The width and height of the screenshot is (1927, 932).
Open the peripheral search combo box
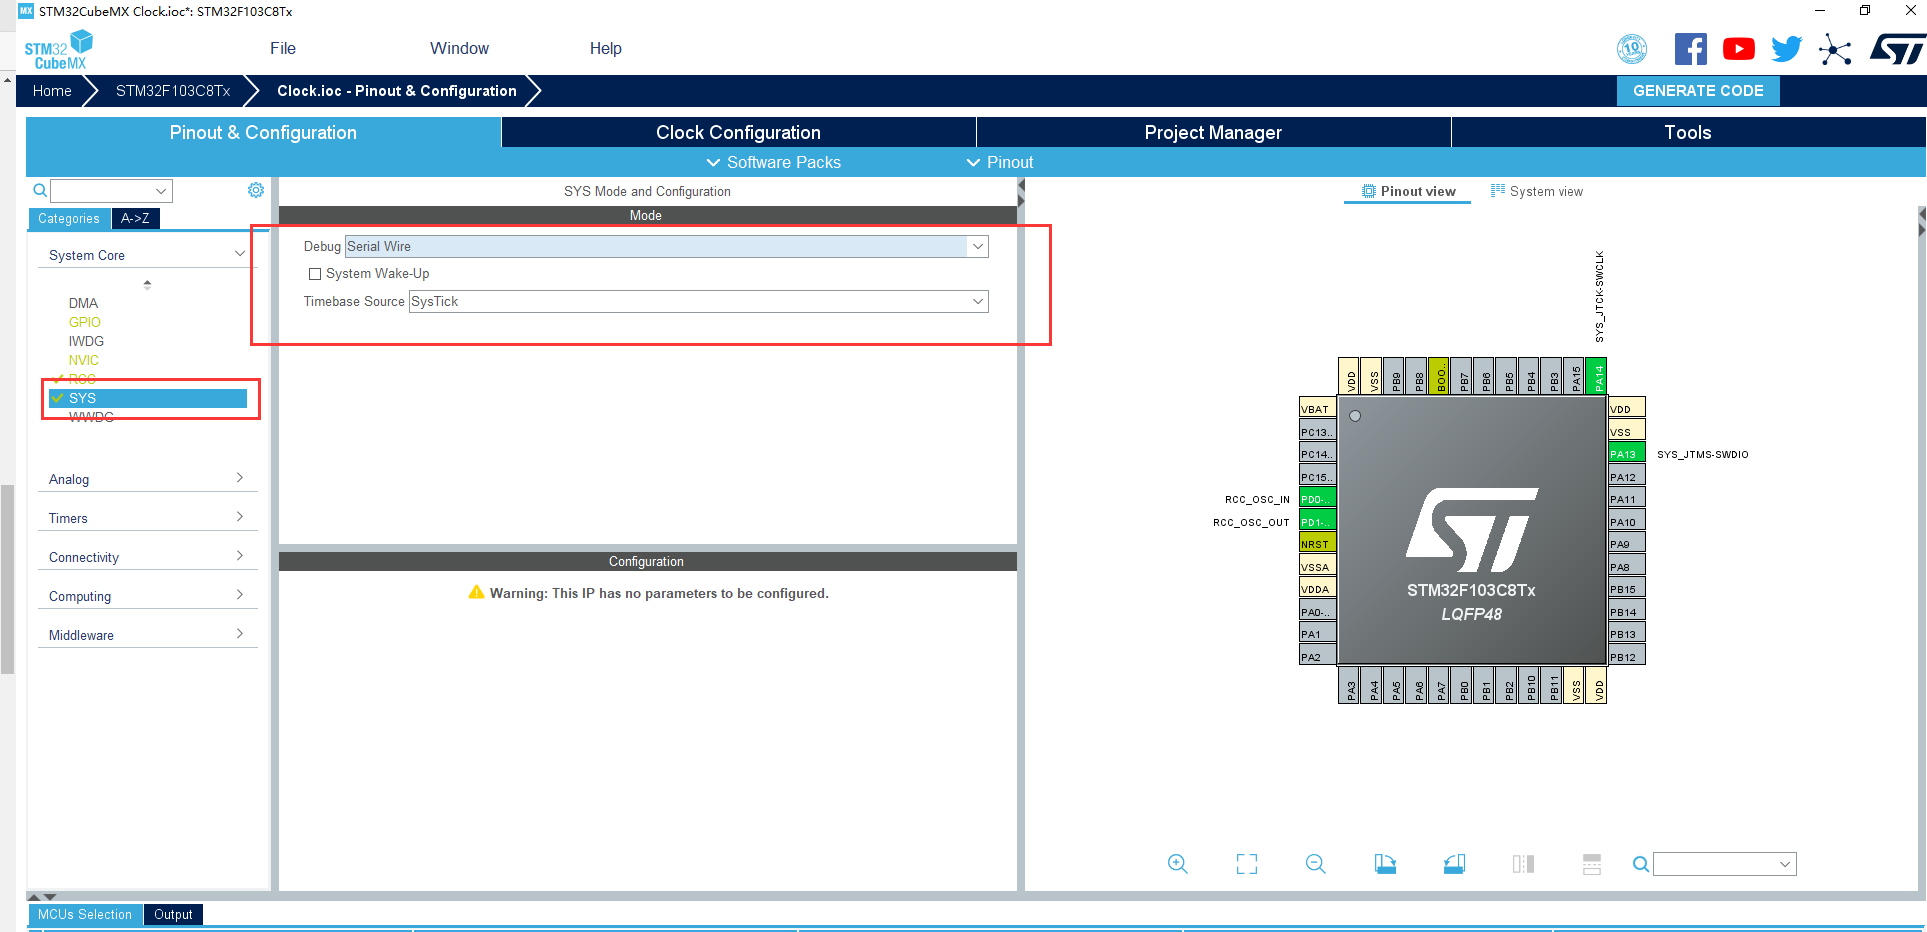click(112, 191)
